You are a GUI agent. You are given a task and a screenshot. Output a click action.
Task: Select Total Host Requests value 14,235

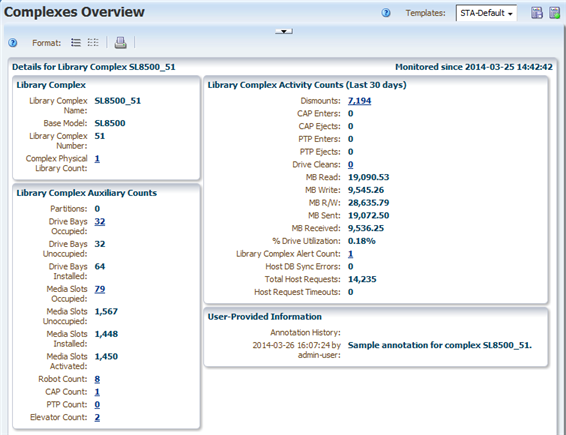tap(362, 279)
